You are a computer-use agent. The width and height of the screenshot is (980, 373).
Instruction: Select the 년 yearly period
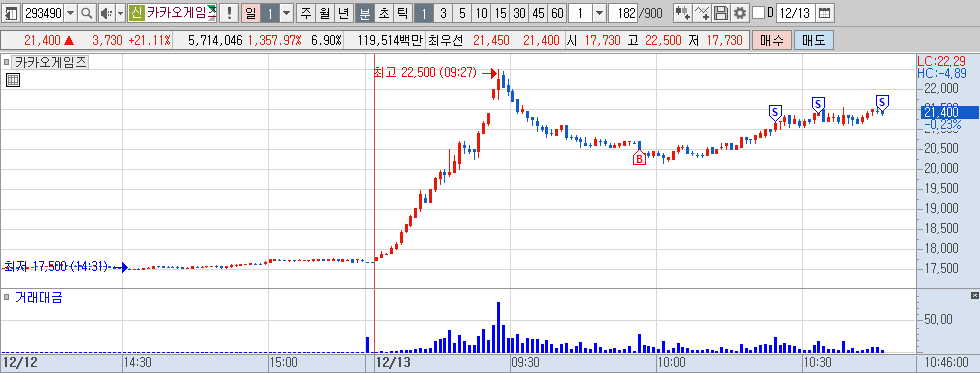pos(343,12)
